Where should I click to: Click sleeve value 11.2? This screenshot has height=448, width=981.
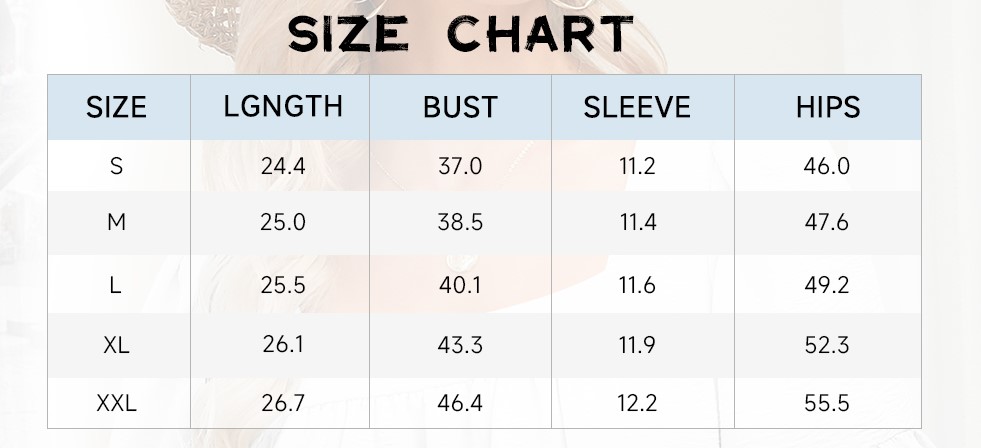pos(637,166)
